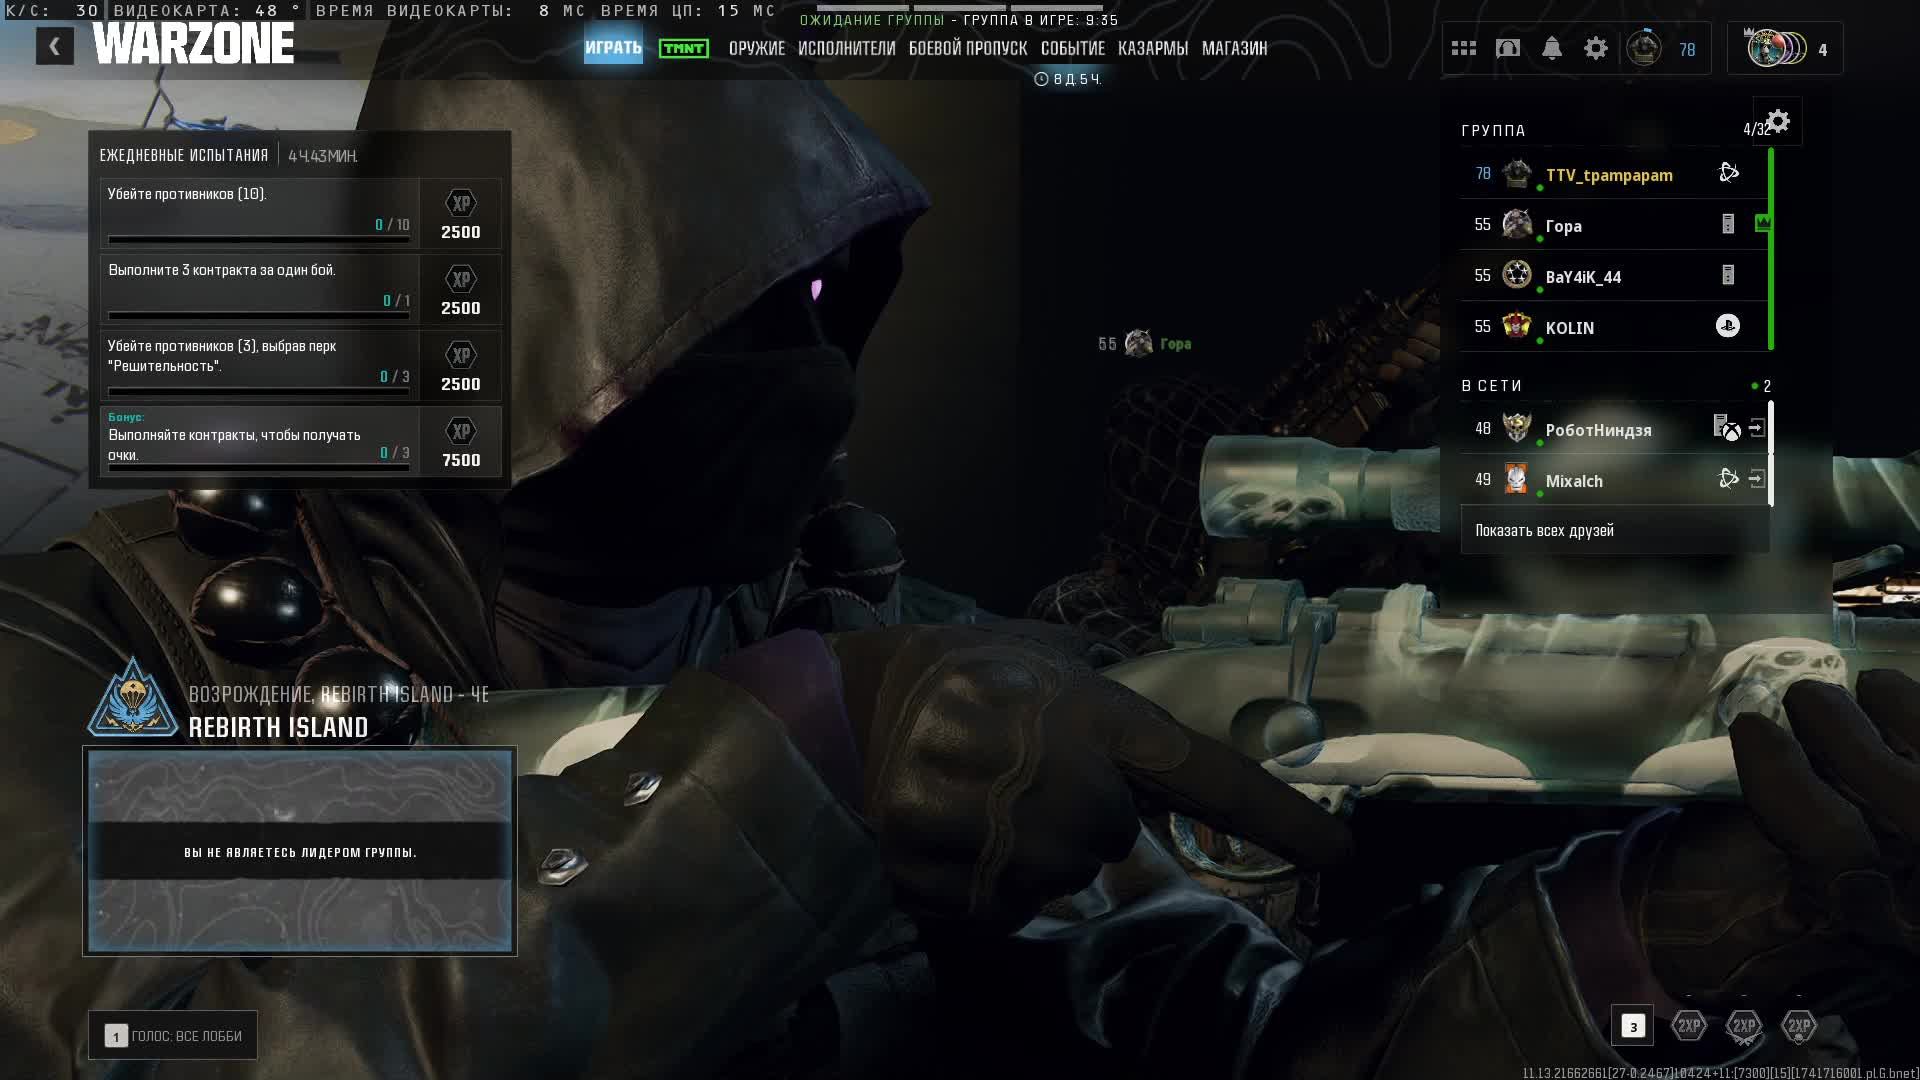Click the join icon next to Mixalch

[x=1757, y=479]
